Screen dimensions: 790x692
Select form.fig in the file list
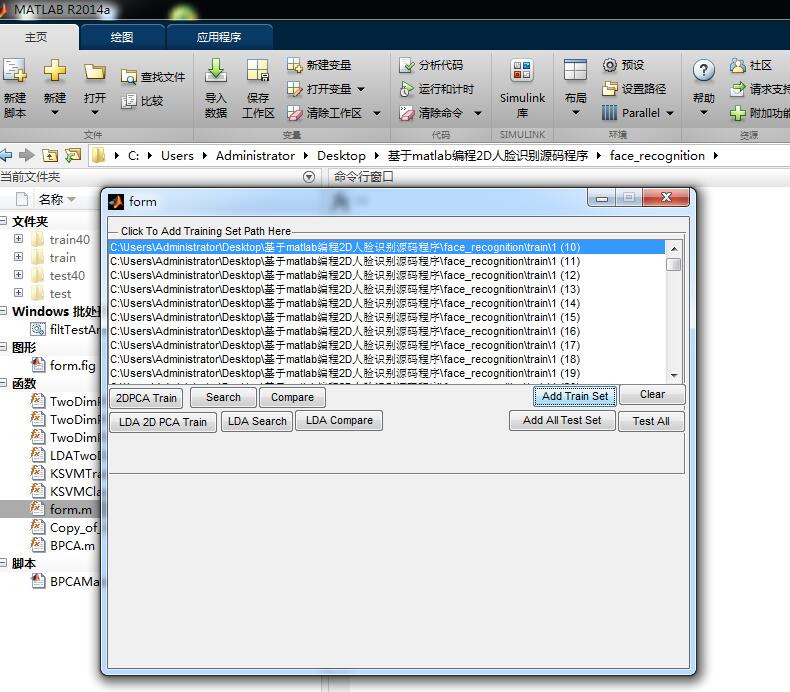(72, 365)
